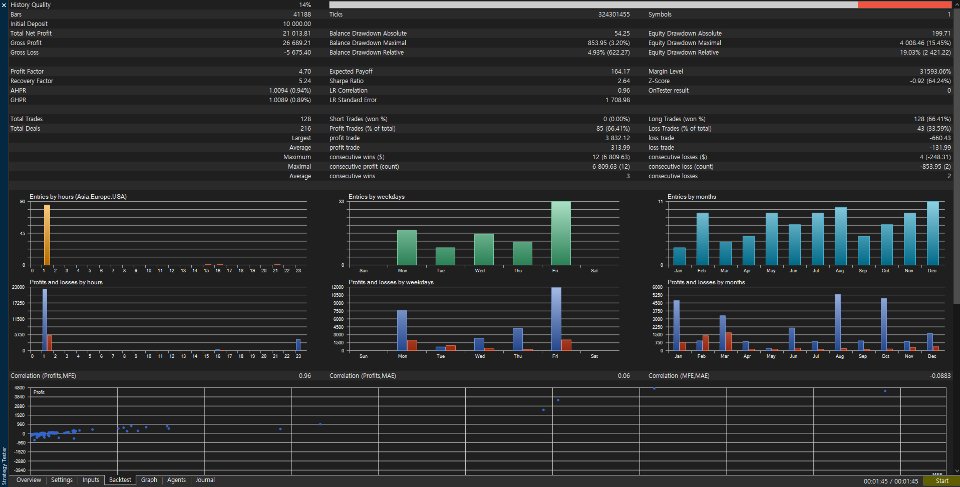Select the Sharpe Ratio value 2.64
This screenshot has height=487, width=960.
coord(624,81)
